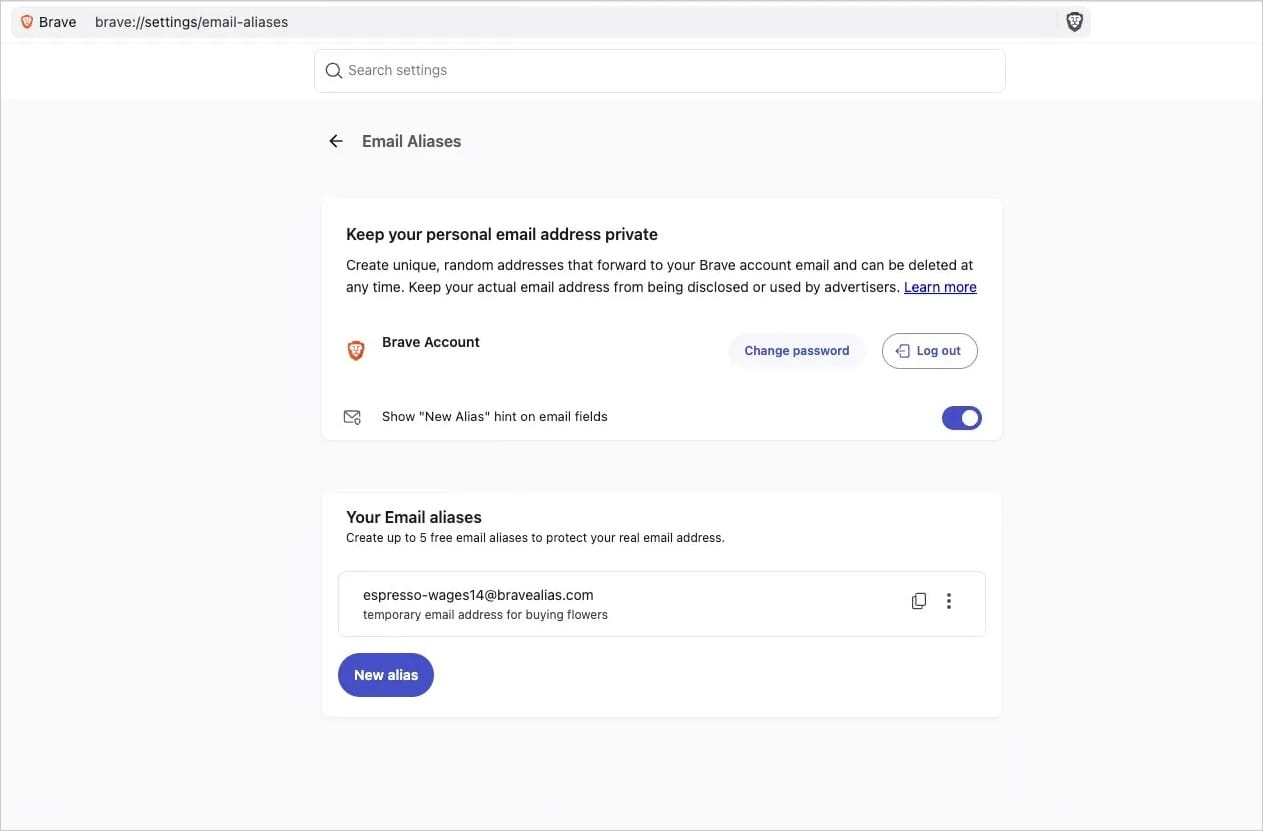The width and height of the screenshot is (1263, 831).
Task: Click Change password button
Action: click(797, 351)
